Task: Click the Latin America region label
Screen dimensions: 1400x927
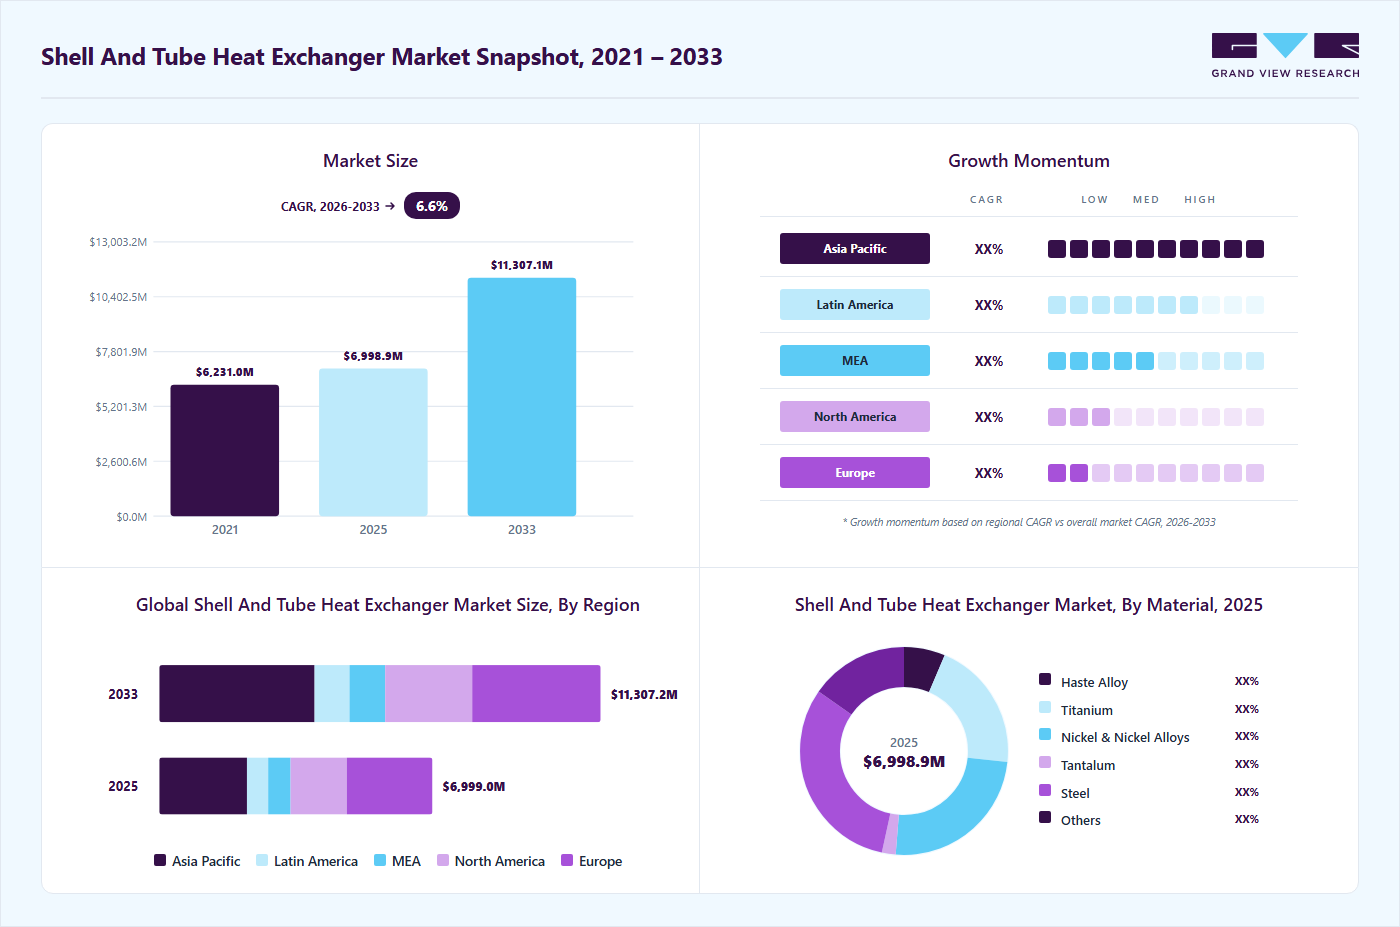Action: (x=855, y=305)
